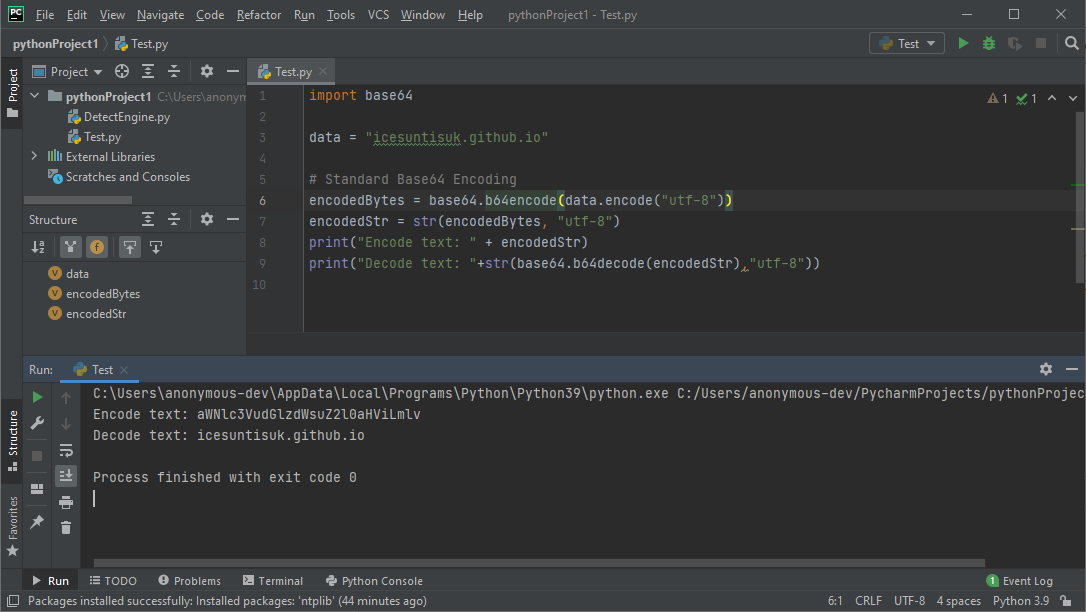1086x612 pixels.
Task: Toggle soft-wrap in Run console
Action: (x=66, y=451)
